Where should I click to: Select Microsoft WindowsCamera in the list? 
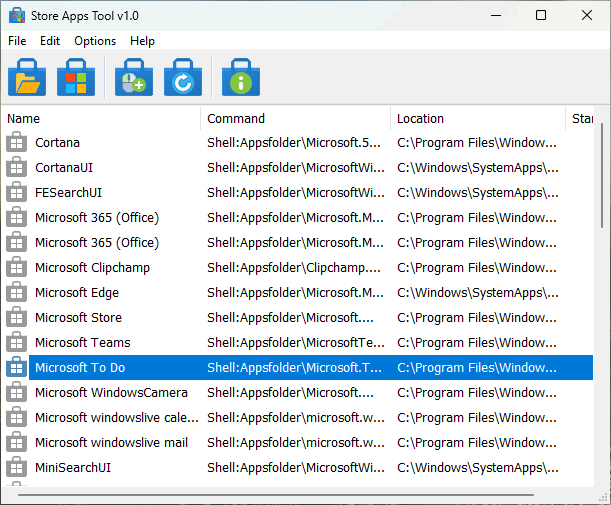click(x=111, y=393)
